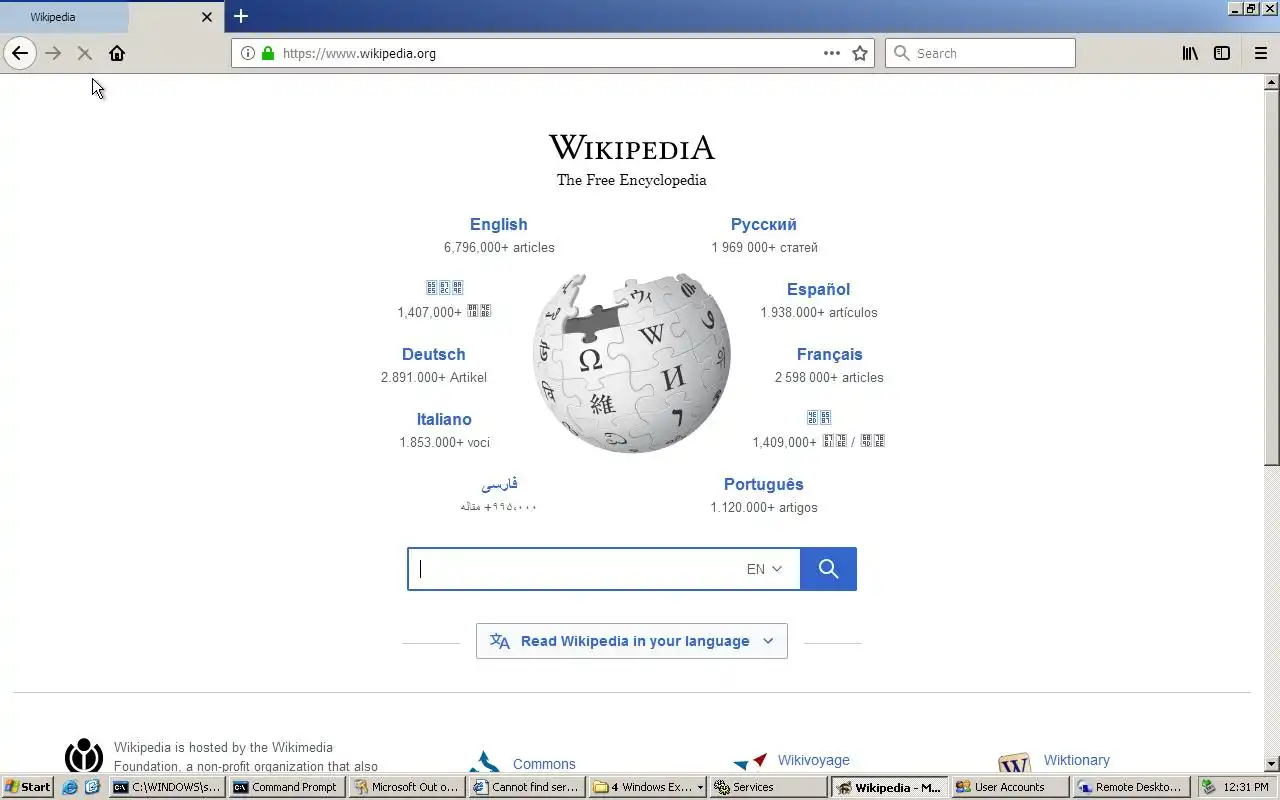Click the green padlock security icon
Screen dimensions: 1280x800
pos(268,53)
